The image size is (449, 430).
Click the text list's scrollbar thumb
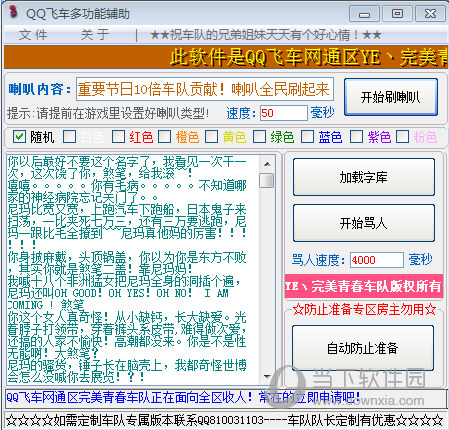click(x=266, y=180)
